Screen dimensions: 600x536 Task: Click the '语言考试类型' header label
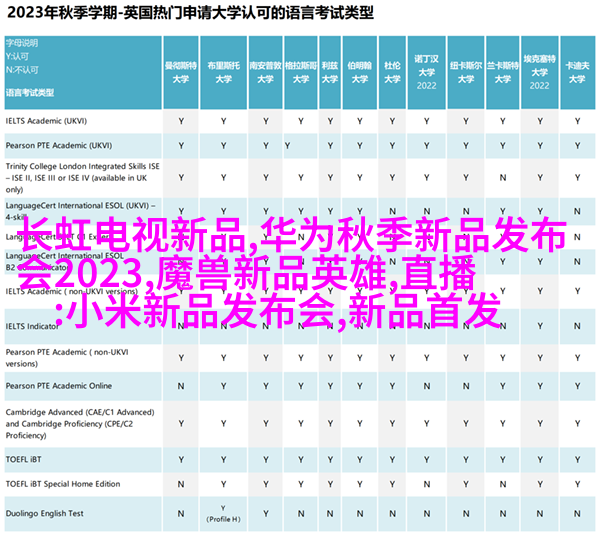click(x=30, y=92)
